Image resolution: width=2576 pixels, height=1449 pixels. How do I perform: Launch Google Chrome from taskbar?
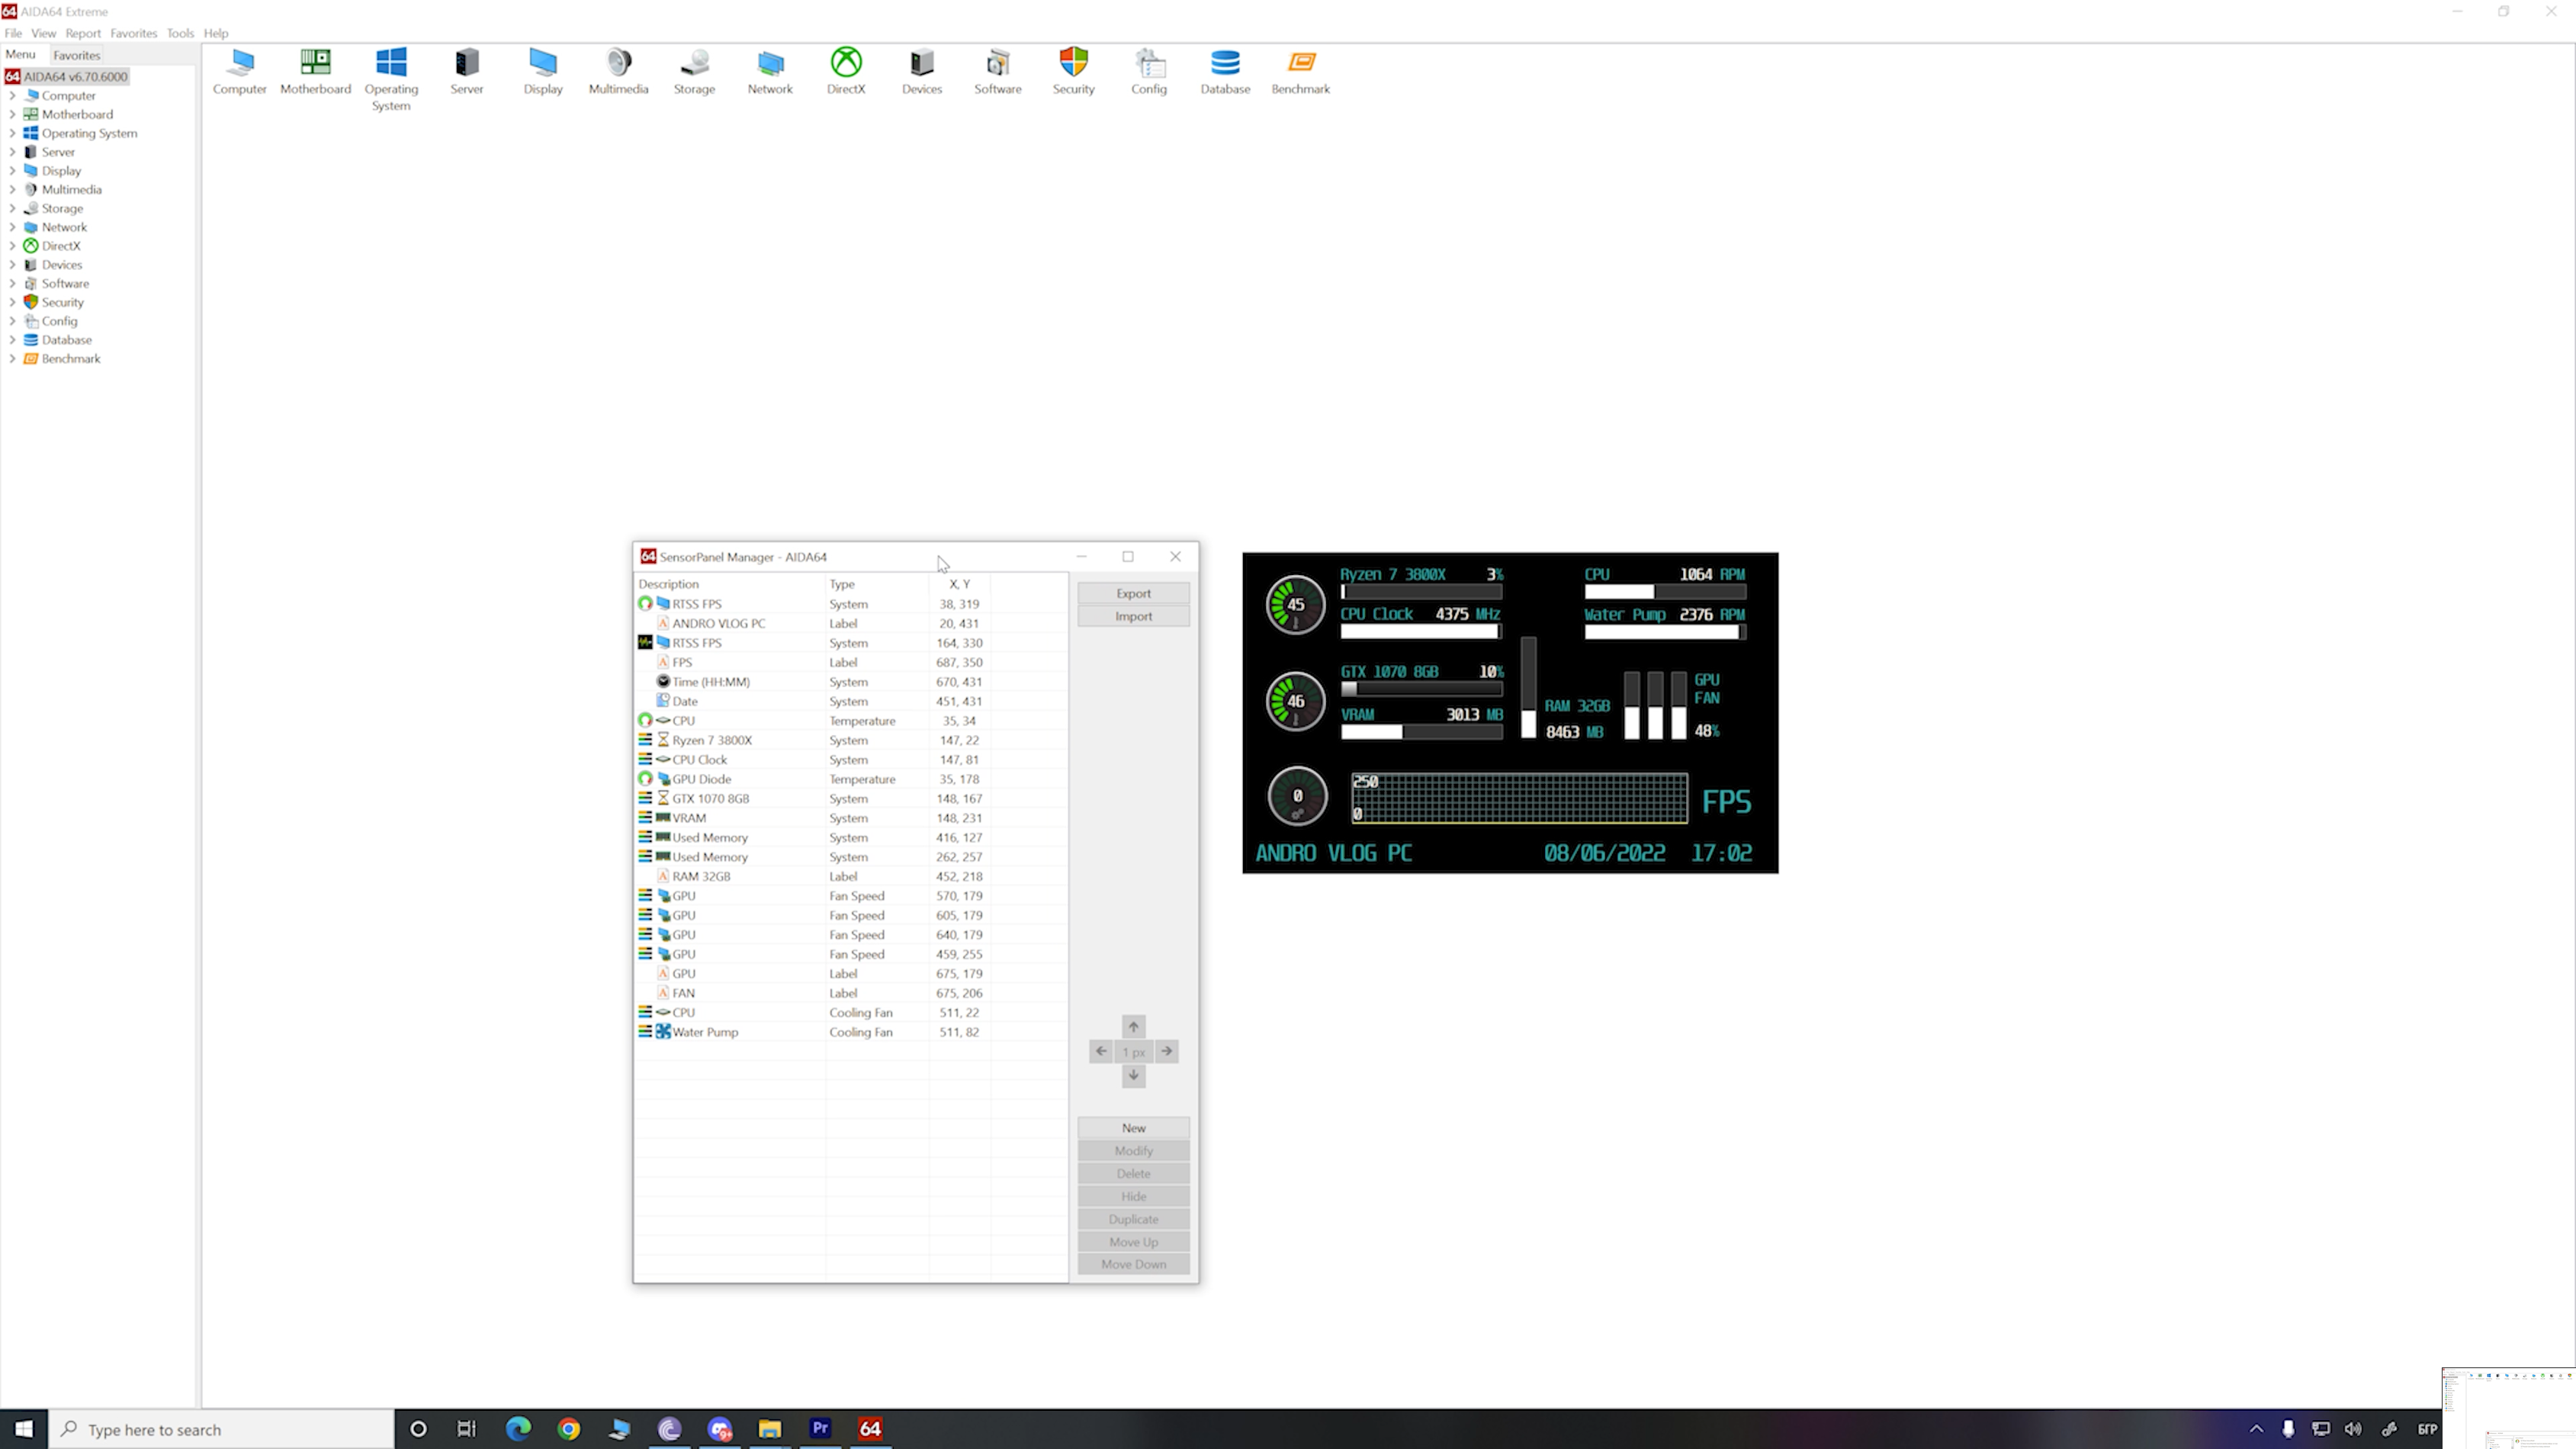(x=569, y=1429)
